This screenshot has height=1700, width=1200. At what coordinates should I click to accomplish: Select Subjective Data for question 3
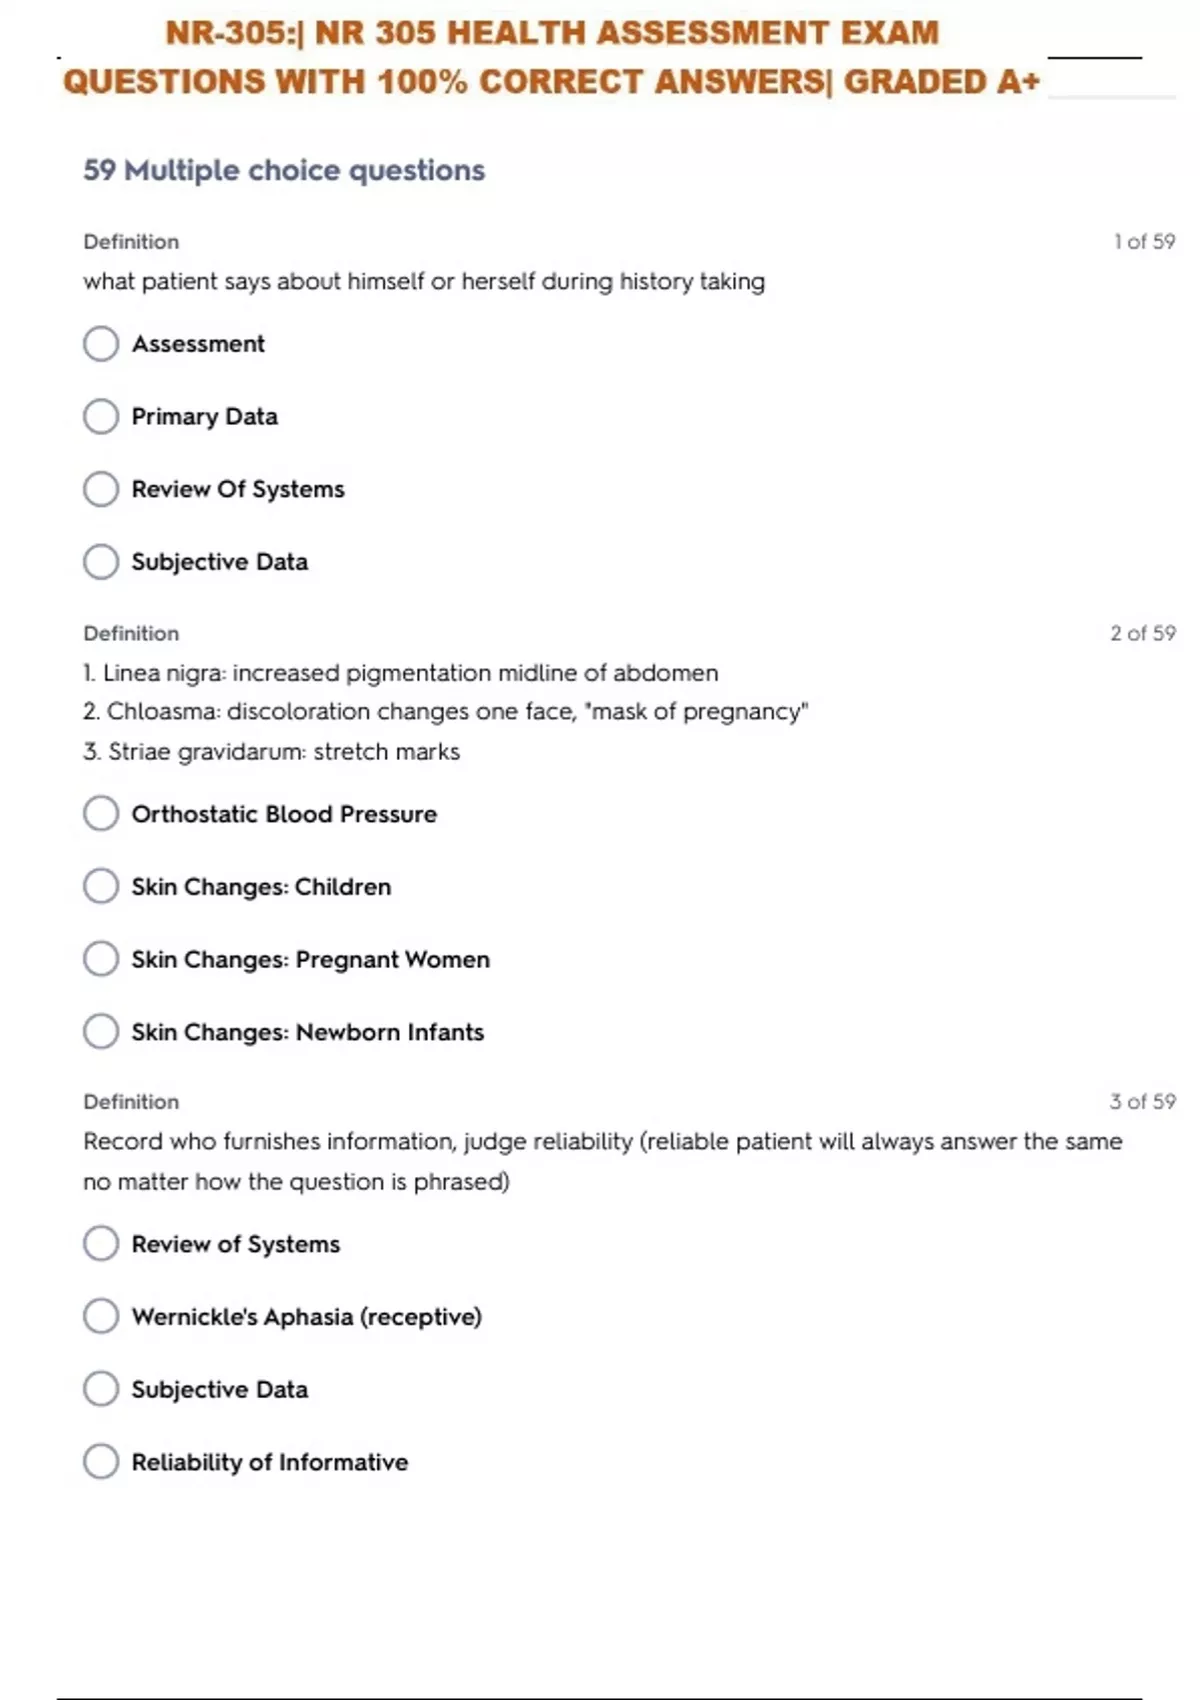coord(101,1389)
